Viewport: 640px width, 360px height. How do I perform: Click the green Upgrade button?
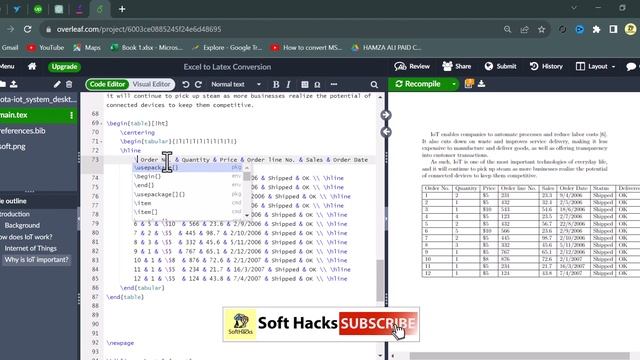pyautogui.click(x=64, y=67)
